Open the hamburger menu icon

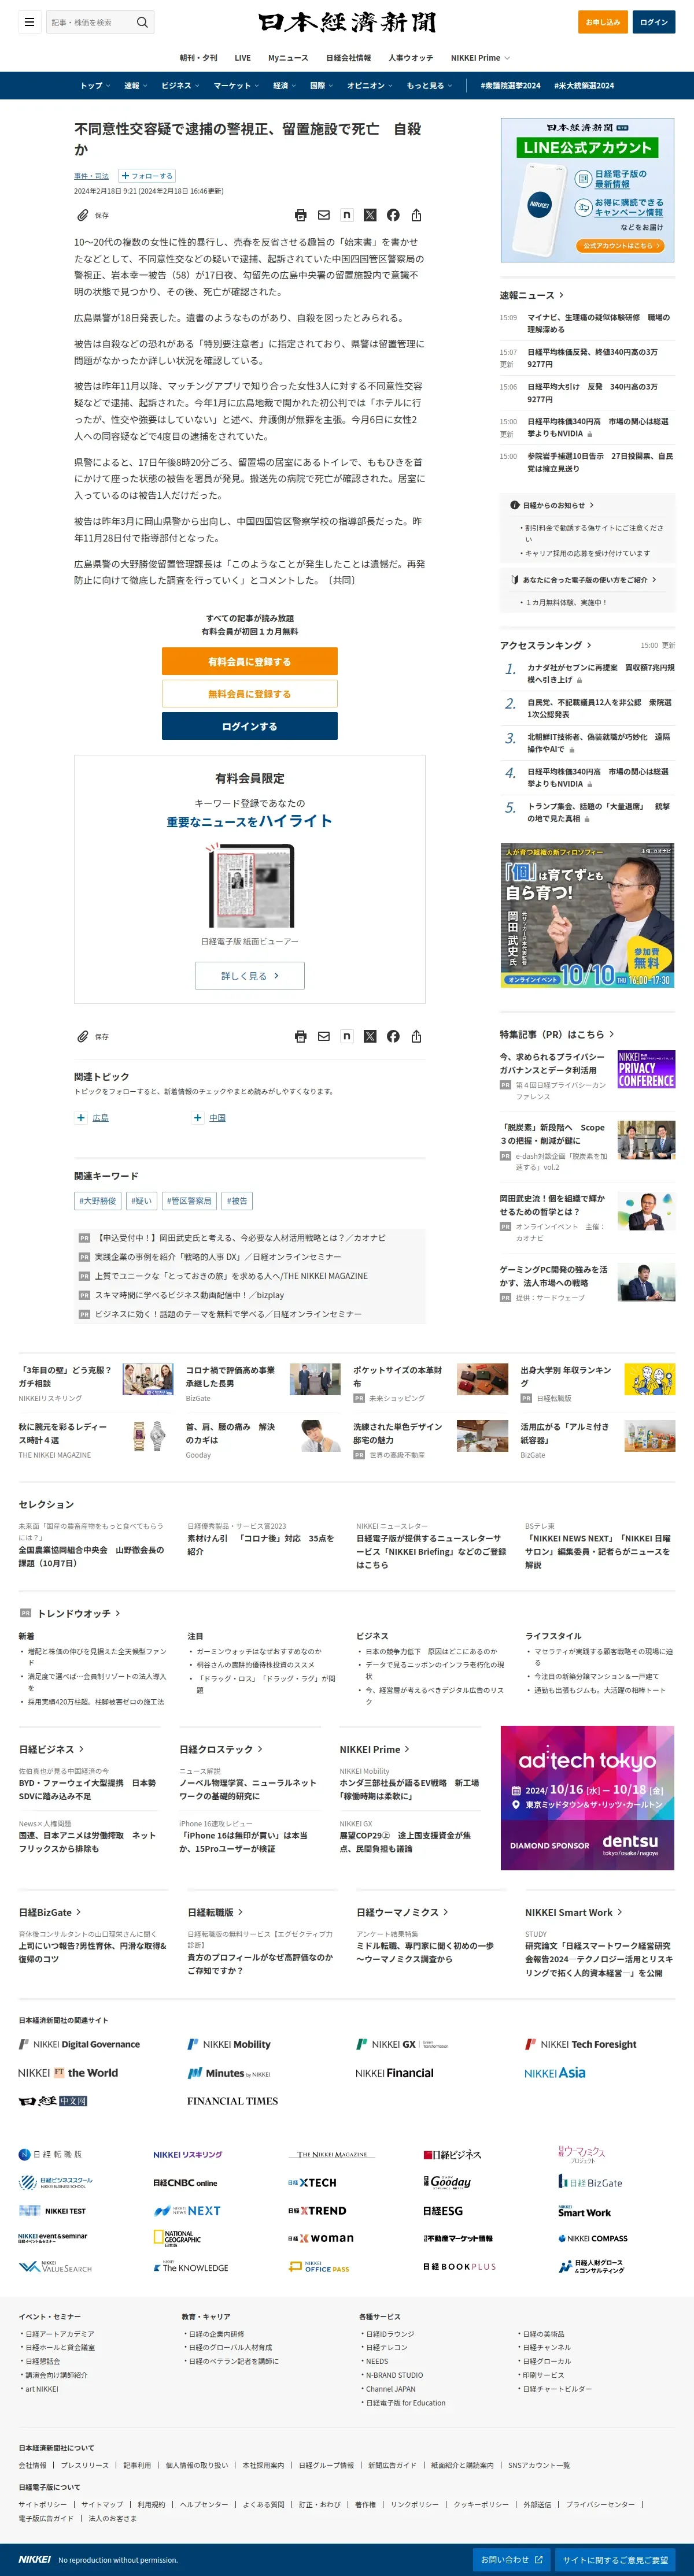click(x=29, y=22)
